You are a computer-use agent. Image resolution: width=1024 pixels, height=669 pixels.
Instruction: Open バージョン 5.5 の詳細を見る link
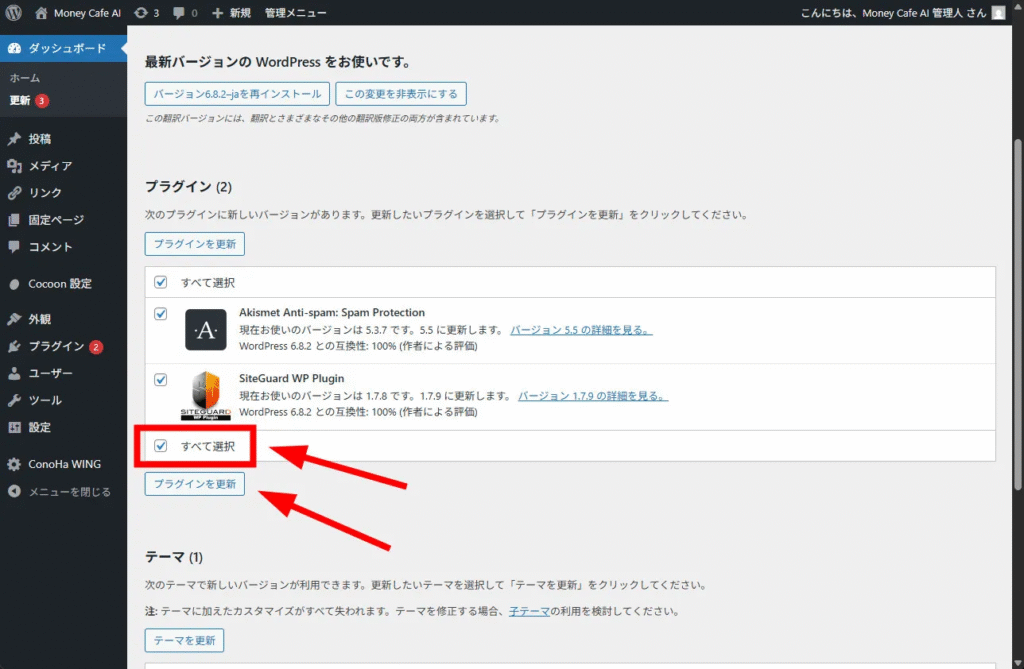click(x=581, y=330)
